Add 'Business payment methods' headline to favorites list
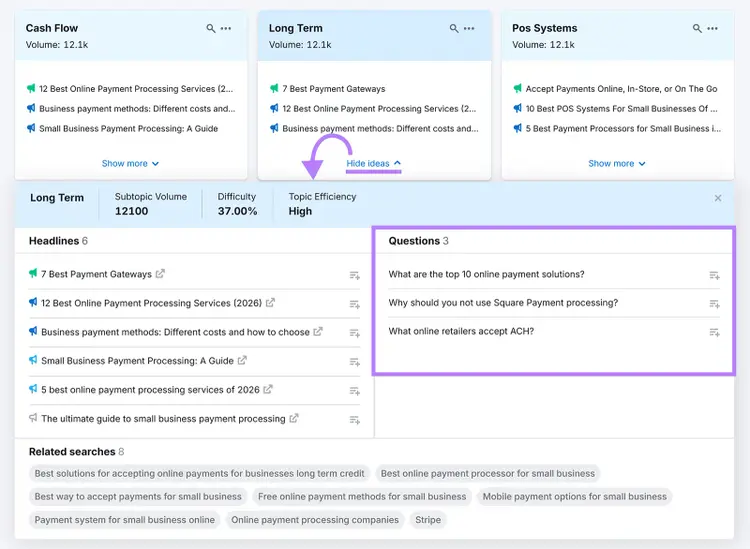The image size is (750, 549). pyautogui.click(x=354, y=333)
